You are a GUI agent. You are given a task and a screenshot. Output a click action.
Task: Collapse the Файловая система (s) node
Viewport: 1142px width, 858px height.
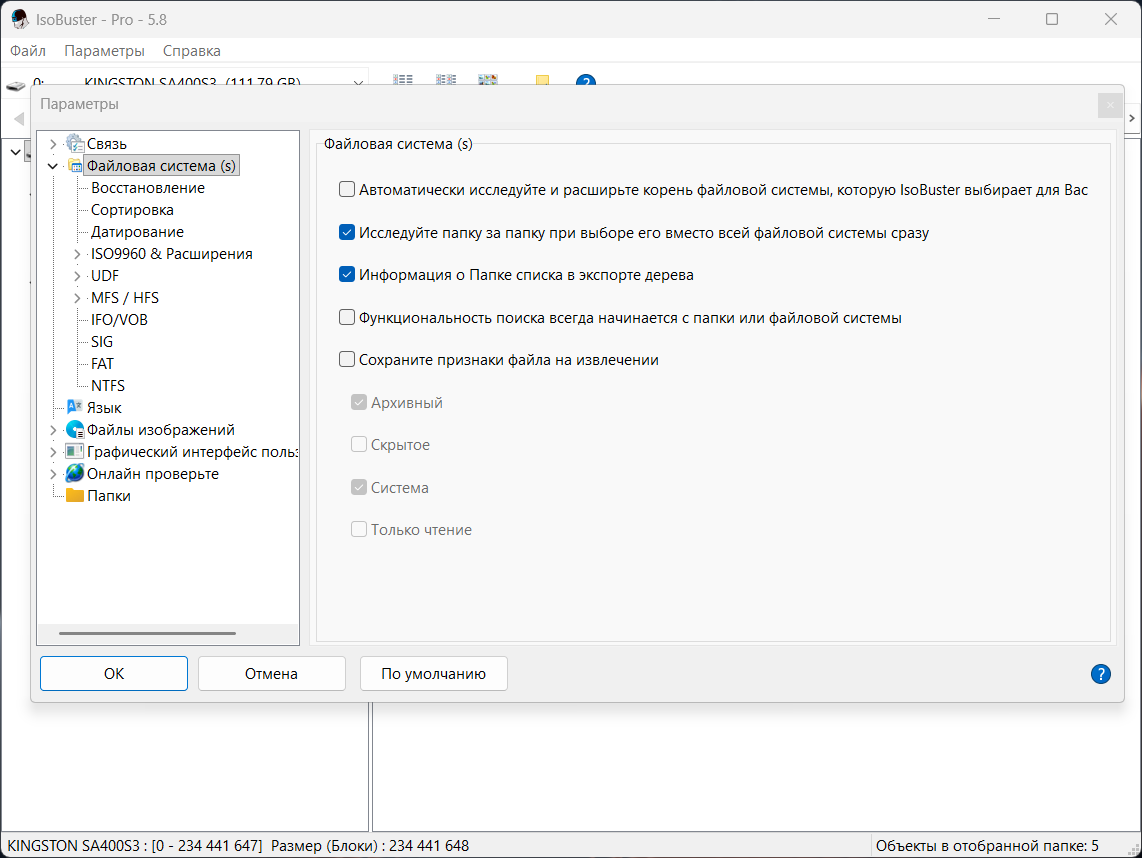(52, 166)
